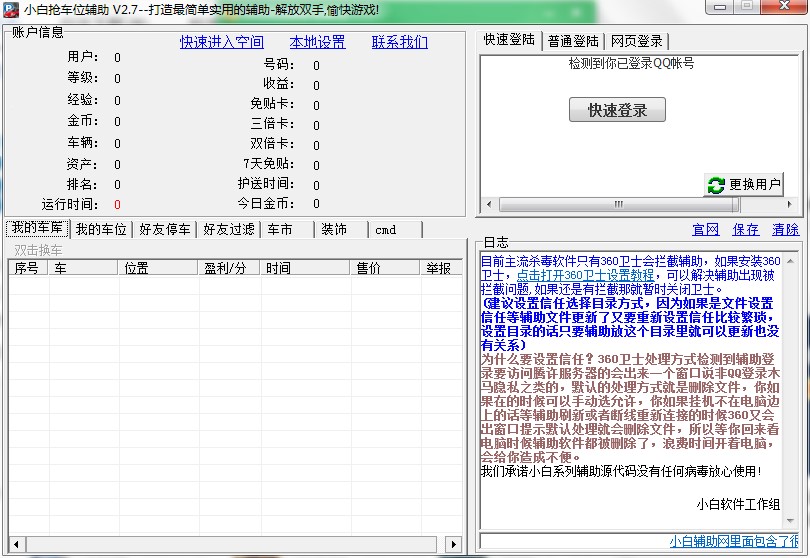Image resolution: width=810 pixels, height=558 pixels.
Task: Select the 我的车位 tab
Action: pos(101,229)
